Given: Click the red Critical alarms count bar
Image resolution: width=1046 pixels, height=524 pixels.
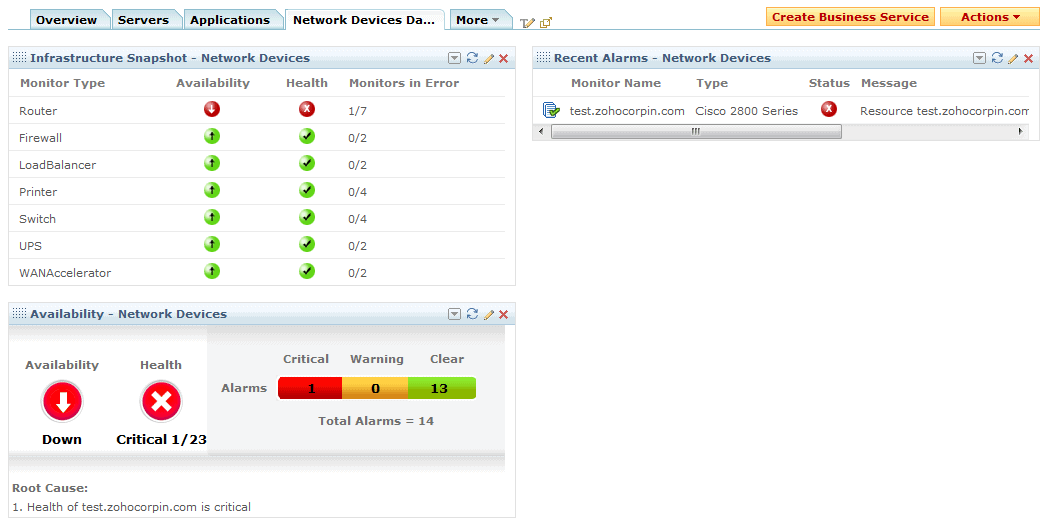Looking at the screenshot, I should (x=310, y=388).
